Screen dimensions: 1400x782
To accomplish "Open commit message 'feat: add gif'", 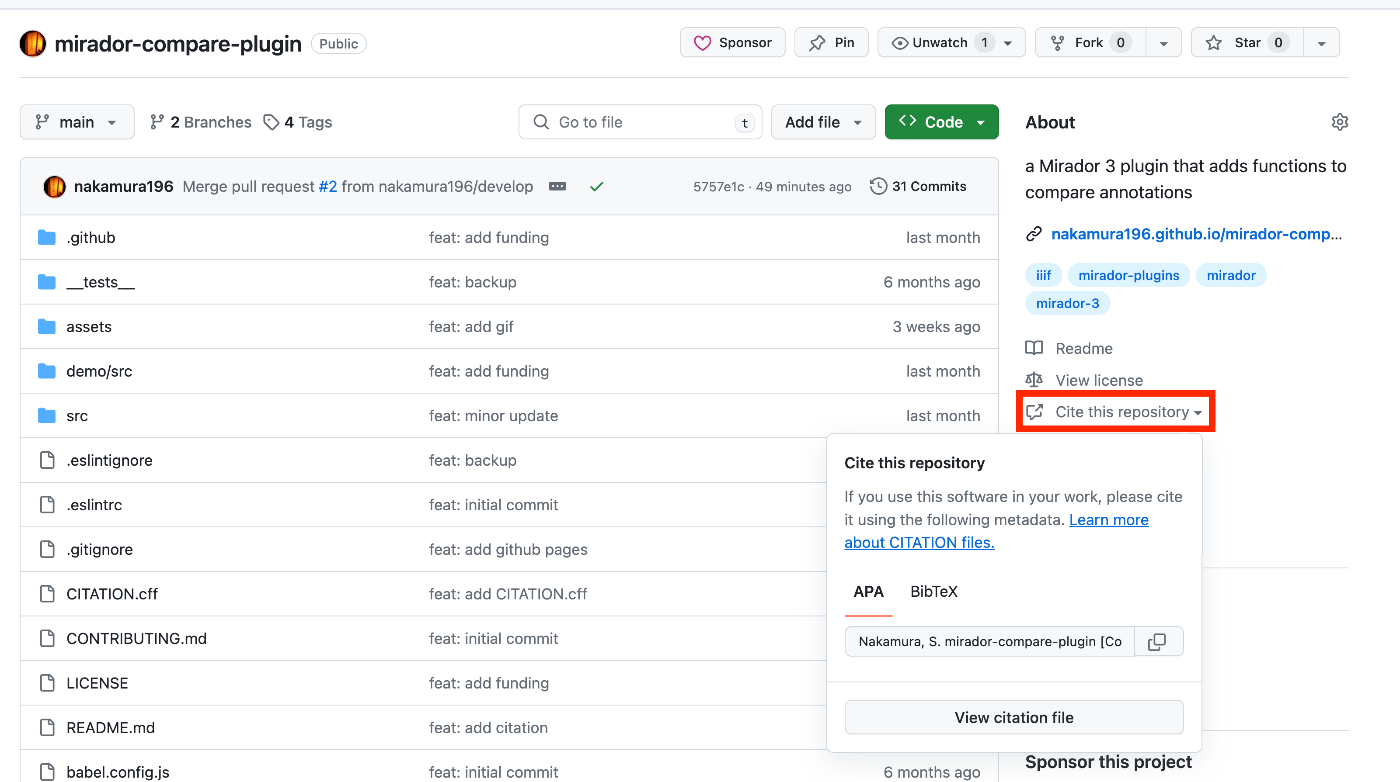I will tap(471, 327).
